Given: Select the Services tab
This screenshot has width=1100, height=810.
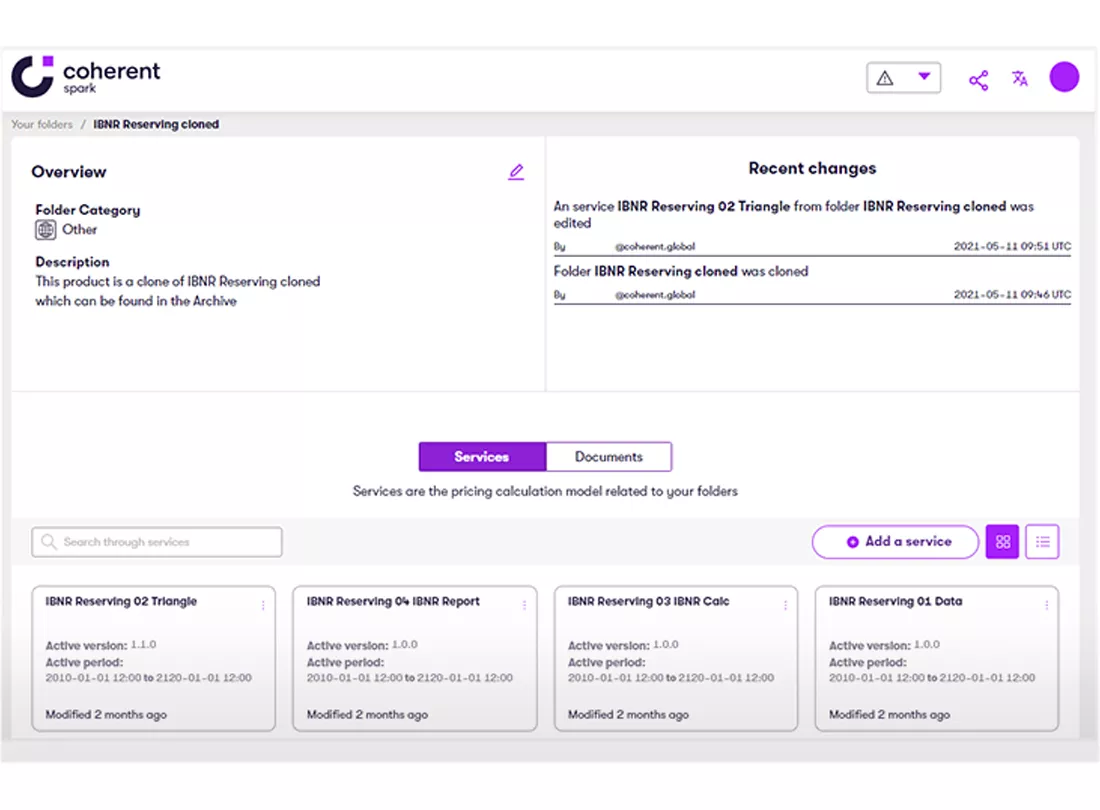Looking at the screenshot, I should (x=482, y=456).
